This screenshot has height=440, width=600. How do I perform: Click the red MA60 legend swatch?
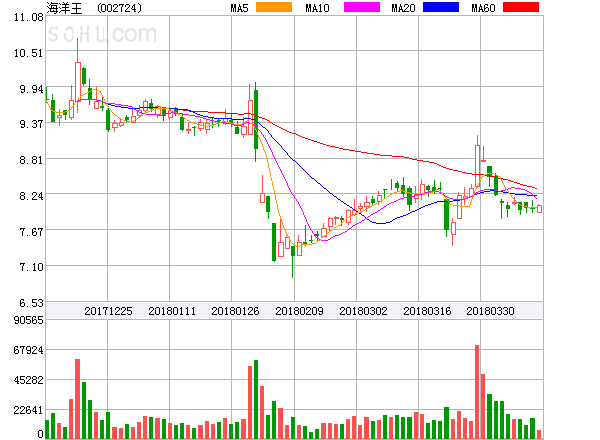point(521,7)
